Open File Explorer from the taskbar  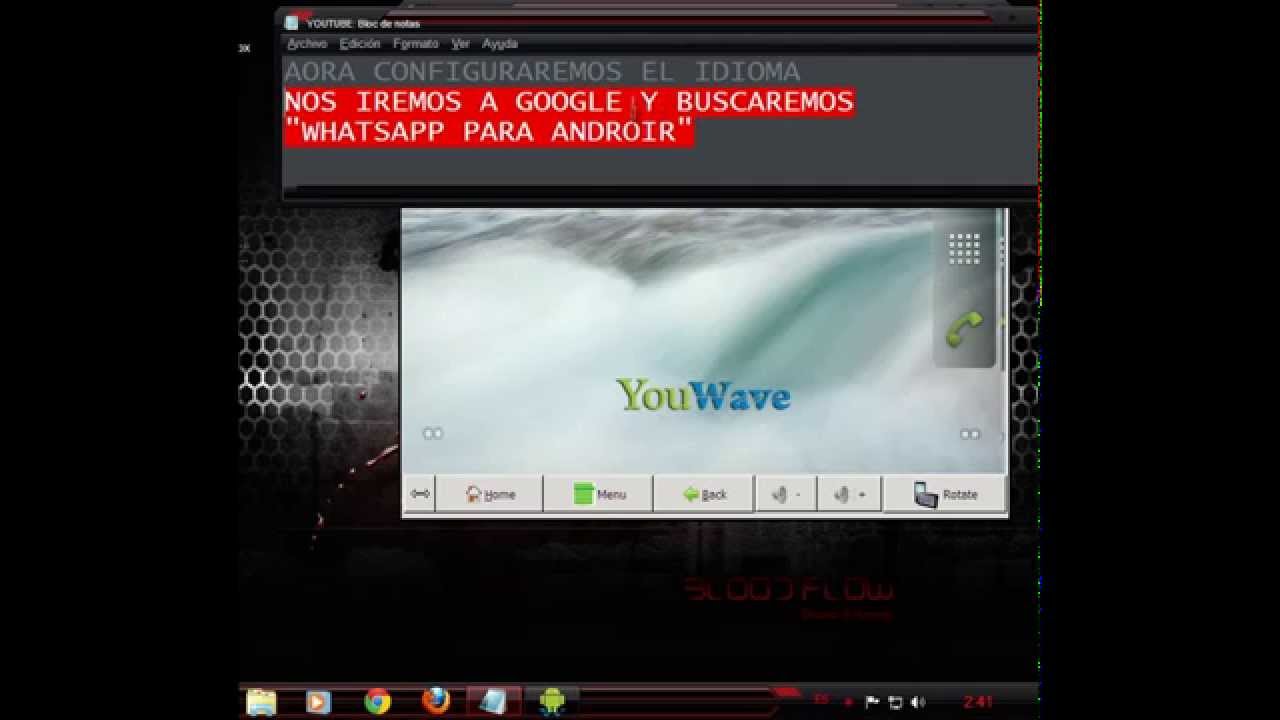(x=261, y=702)
